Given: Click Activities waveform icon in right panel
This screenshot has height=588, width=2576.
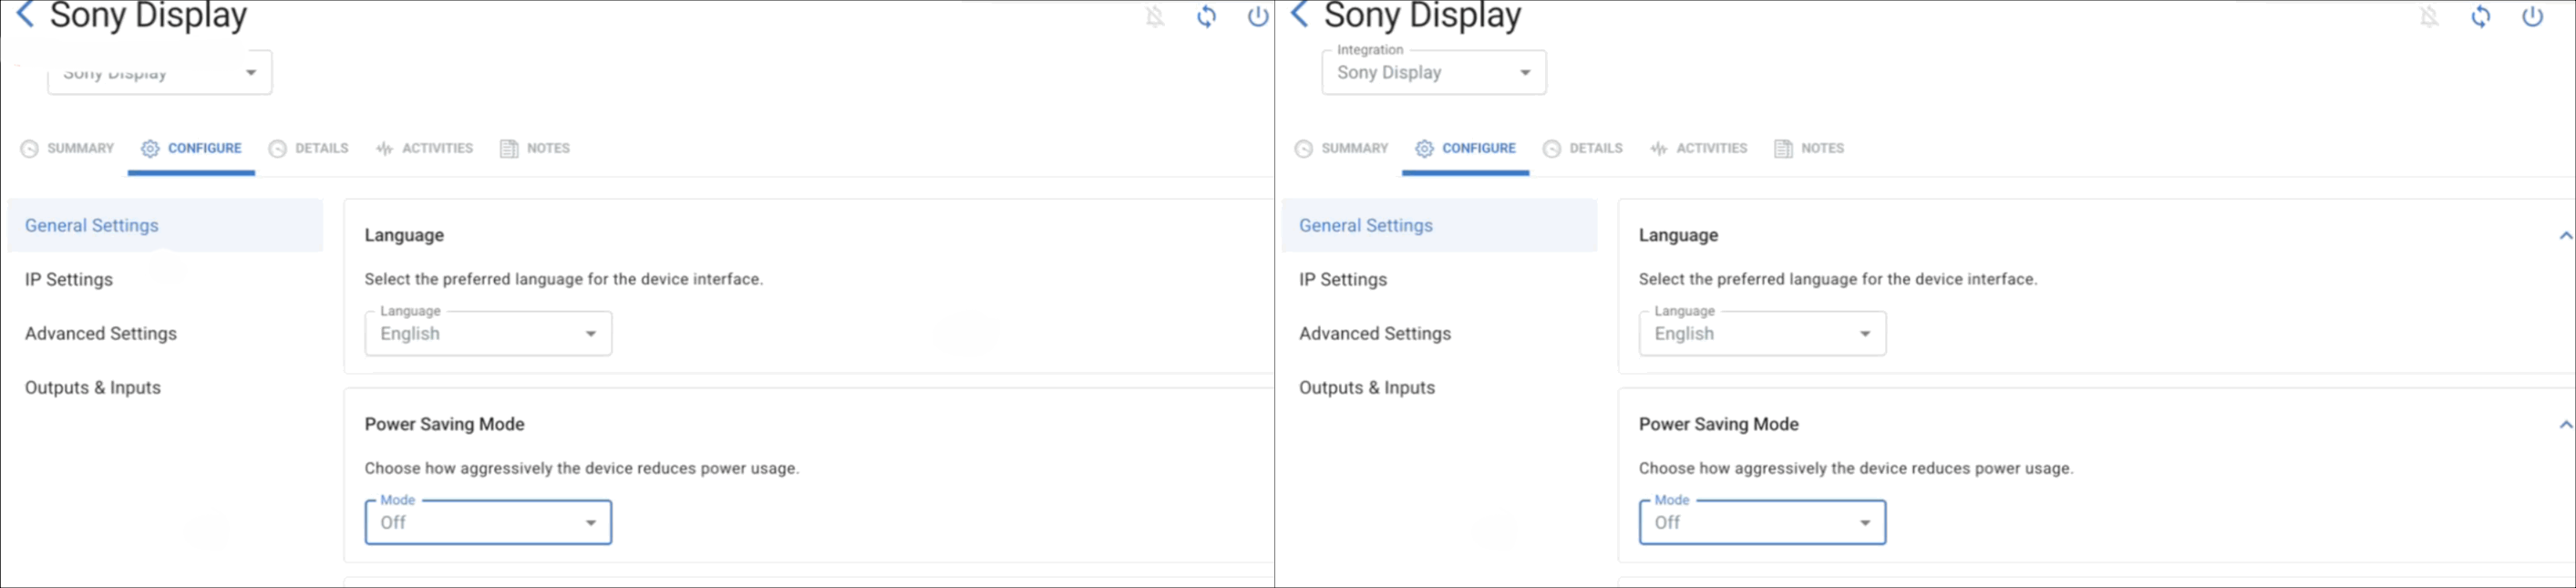Looking at the screenshot, I should (x=1659, y=149).
